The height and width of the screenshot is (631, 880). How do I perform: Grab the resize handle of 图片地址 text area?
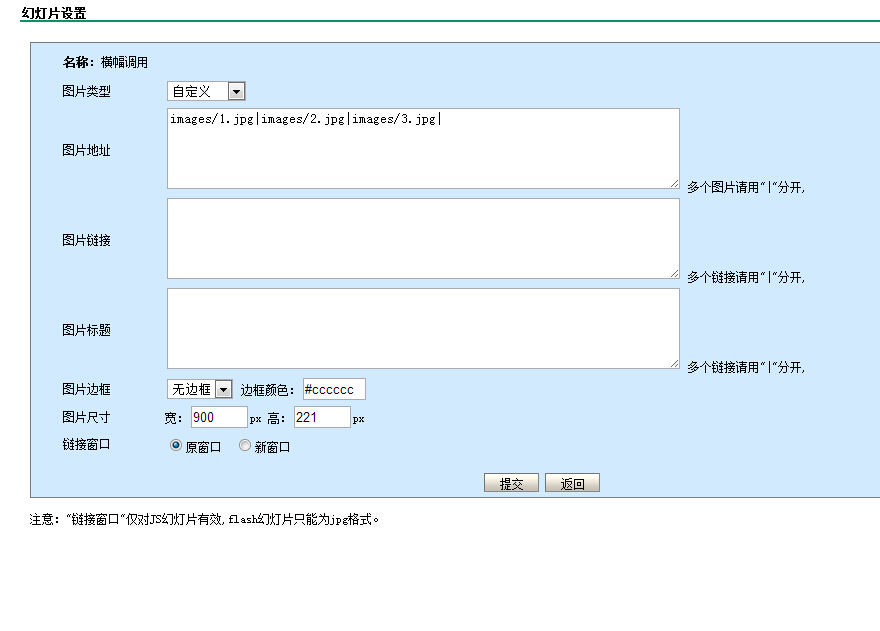(x=674, y=183)
